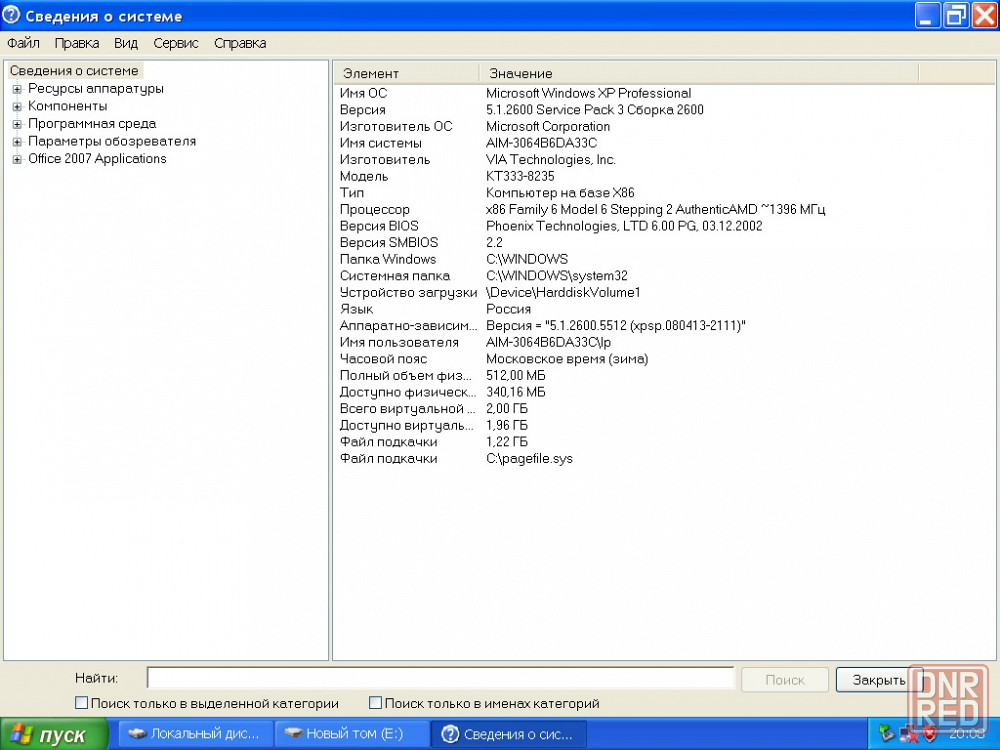Screen dimensions: 1000x750
Task: Expand the Компоненты tree node
Action: pyautogui.click(x=17, y=107)
